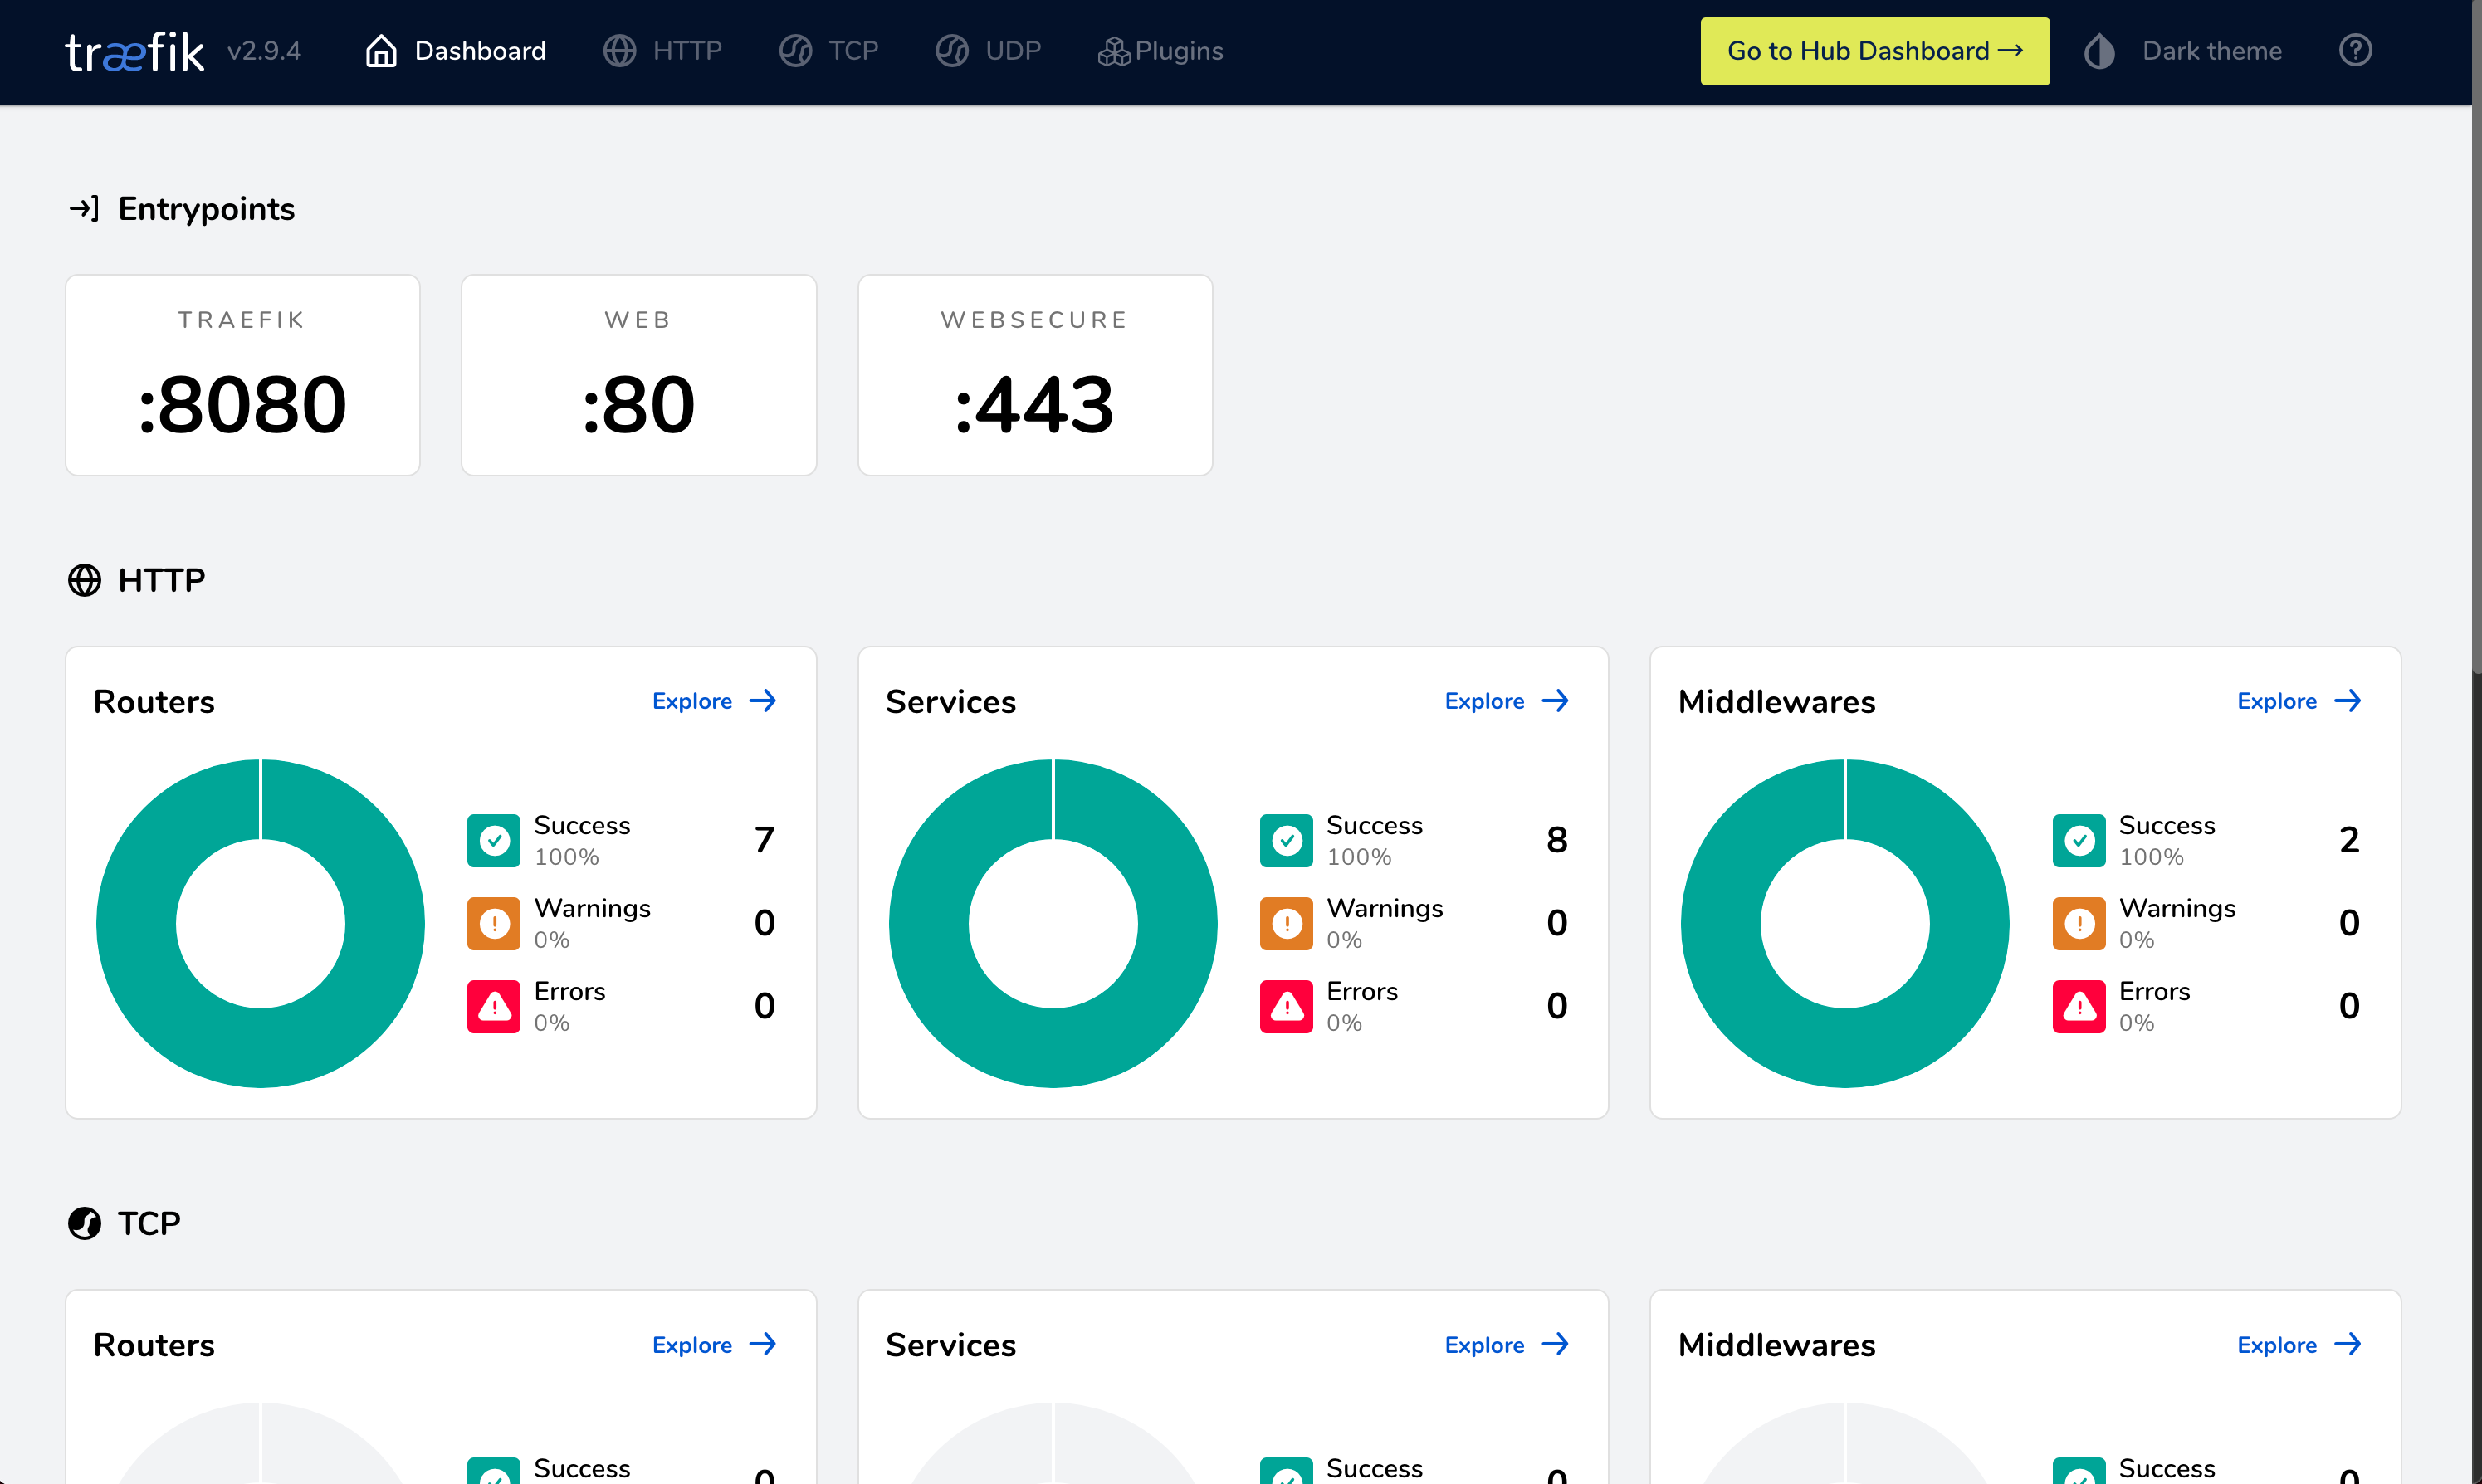Click the arrow next to HTTP Middlewares Explore

click(x=2348, y=701)
